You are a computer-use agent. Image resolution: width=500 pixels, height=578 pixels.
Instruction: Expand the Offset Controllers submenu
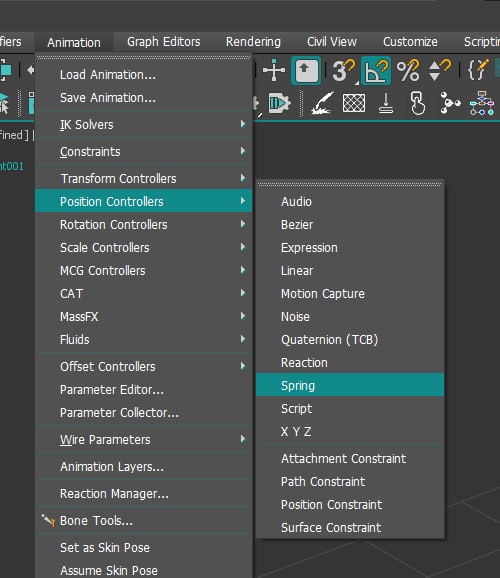point(144,366)
